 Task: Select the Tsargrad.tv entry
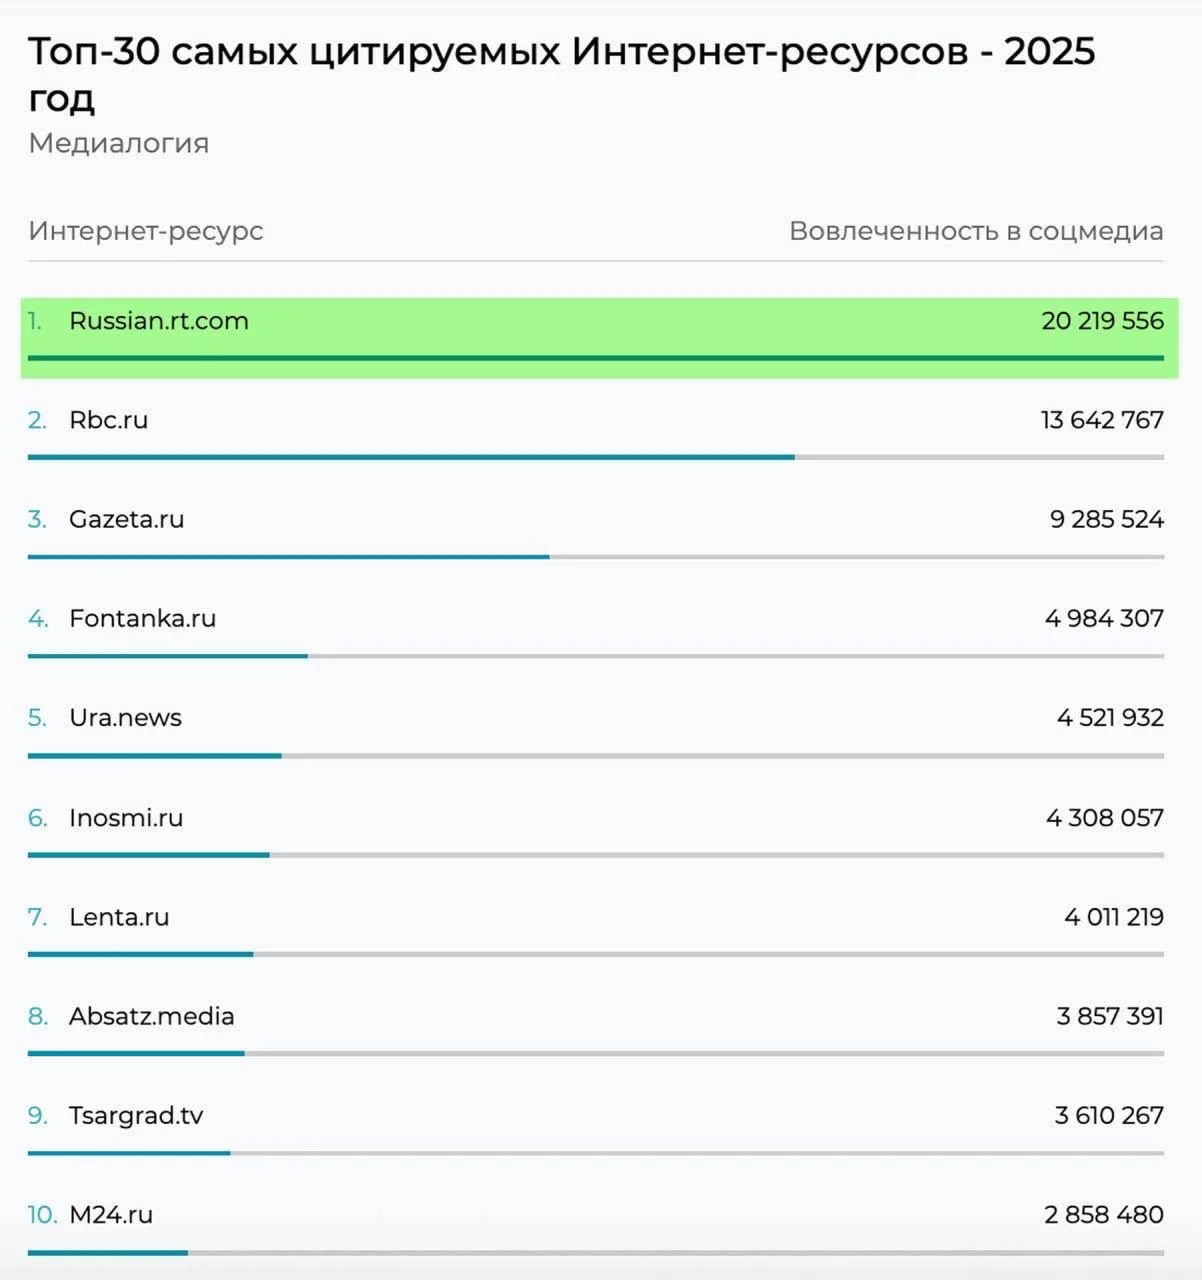click(x=136, y=1115)
